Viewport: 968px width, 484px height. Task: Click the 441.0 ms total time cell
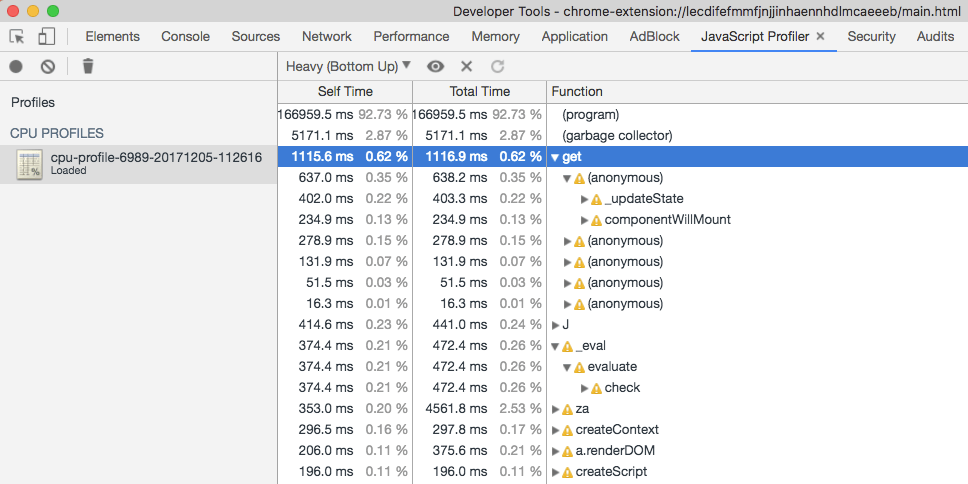click(x=462, y=325)
